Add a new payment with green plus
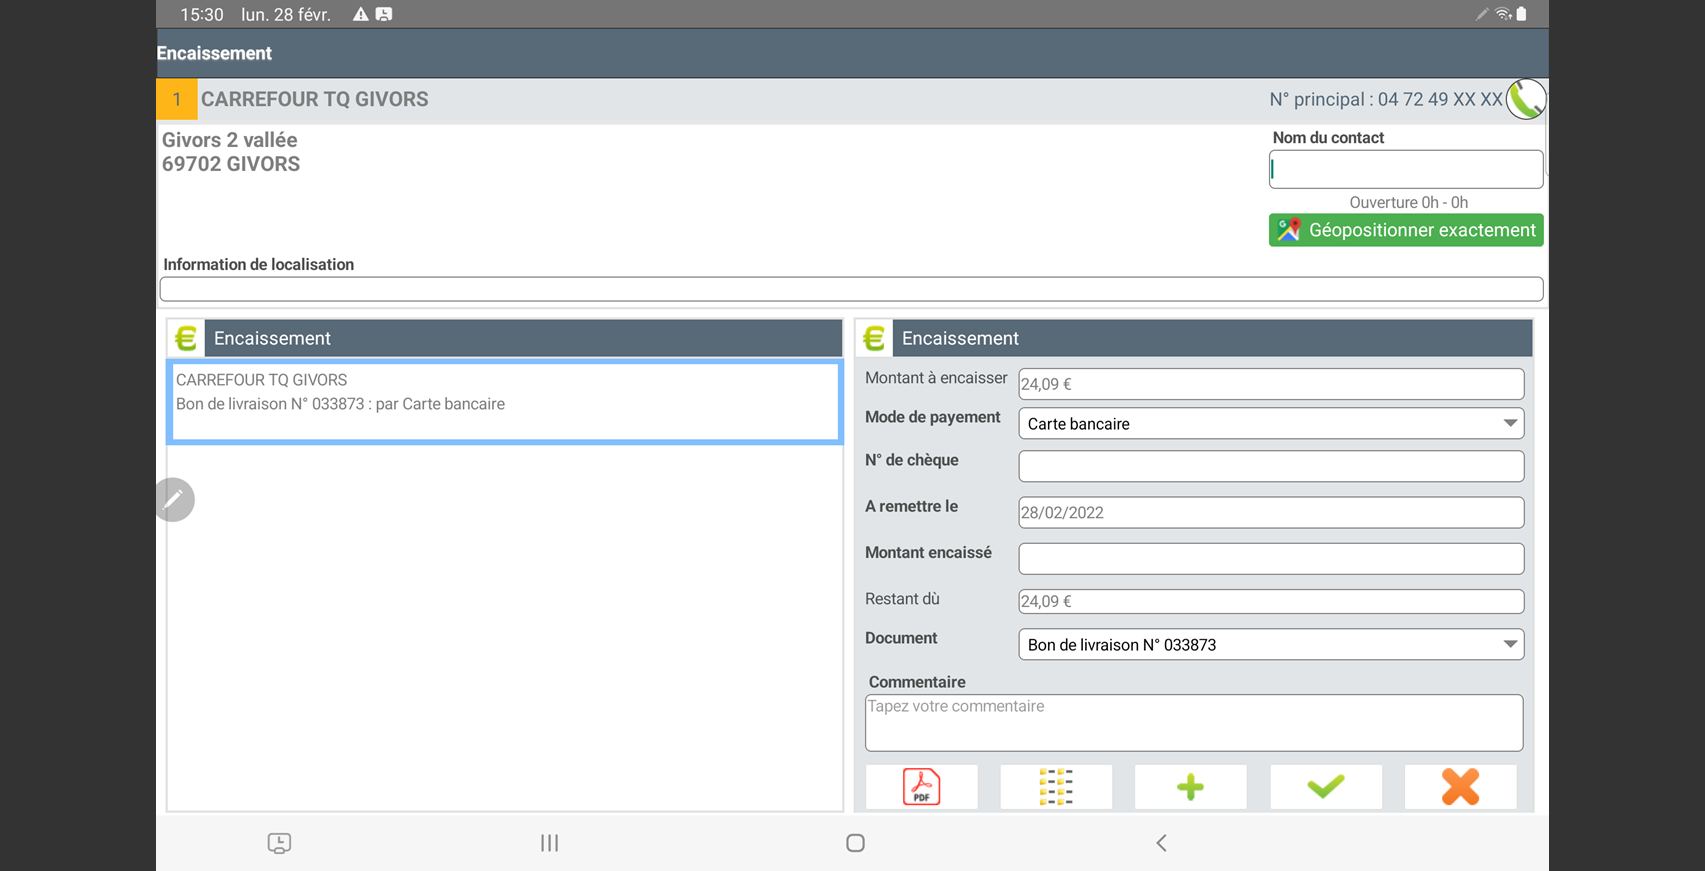Viewport: 1705px width, 871px height. tap(1190, 787)
